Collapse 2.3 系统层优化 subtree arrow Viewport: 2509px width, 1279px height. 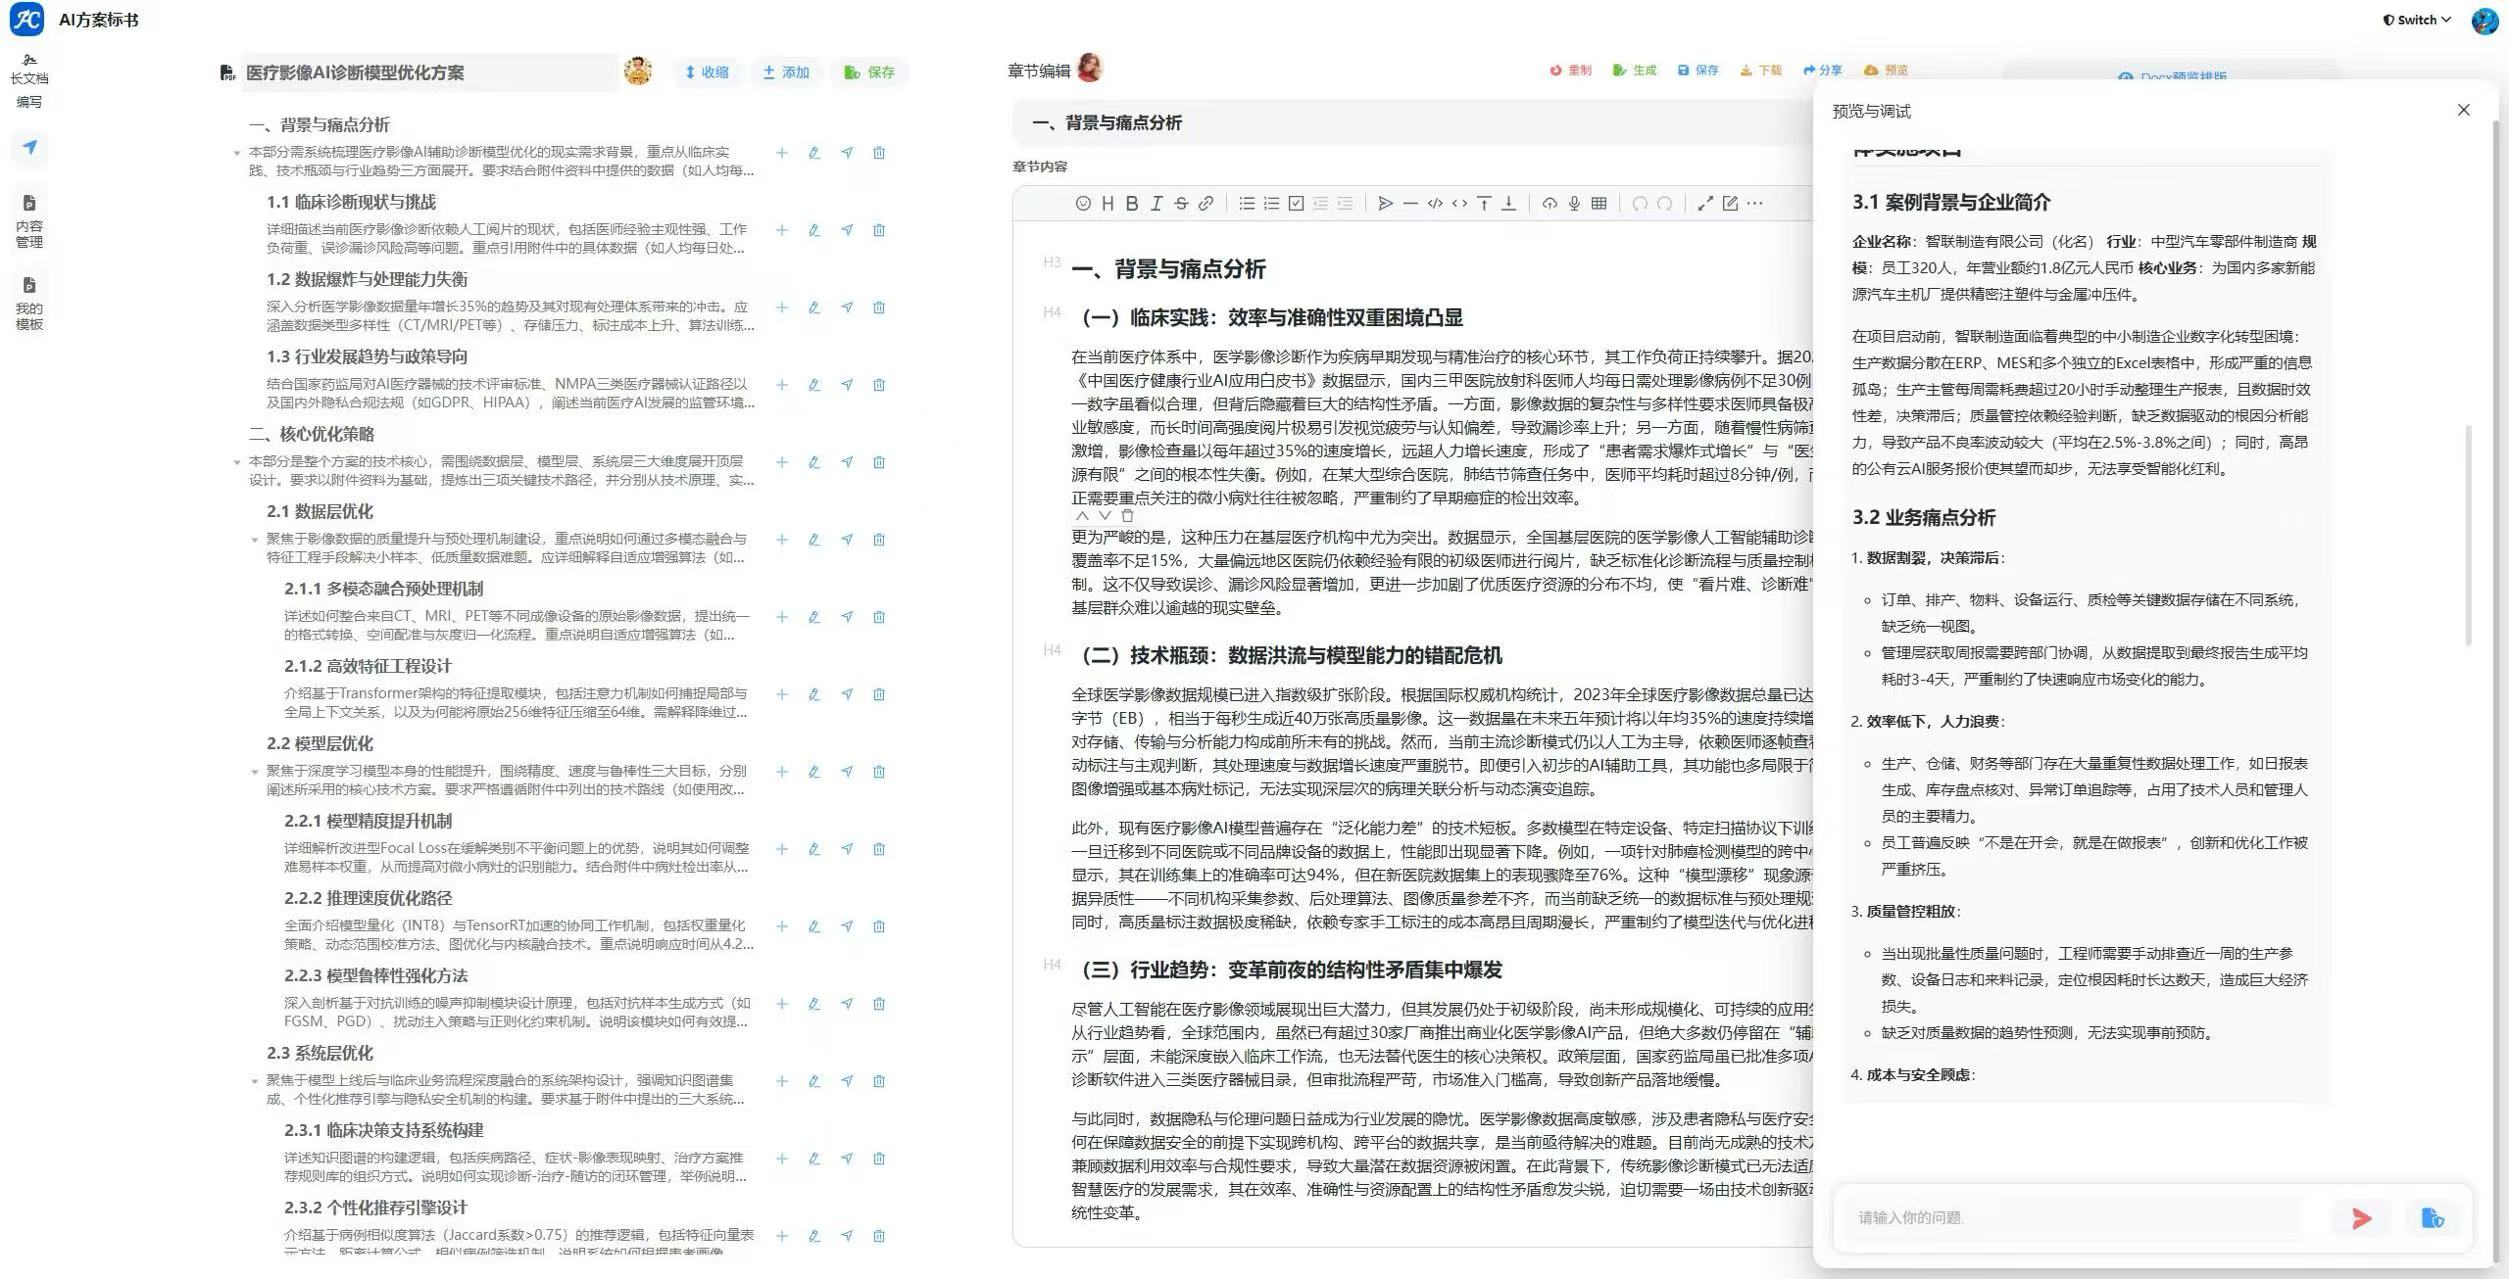coord(254,1081)
